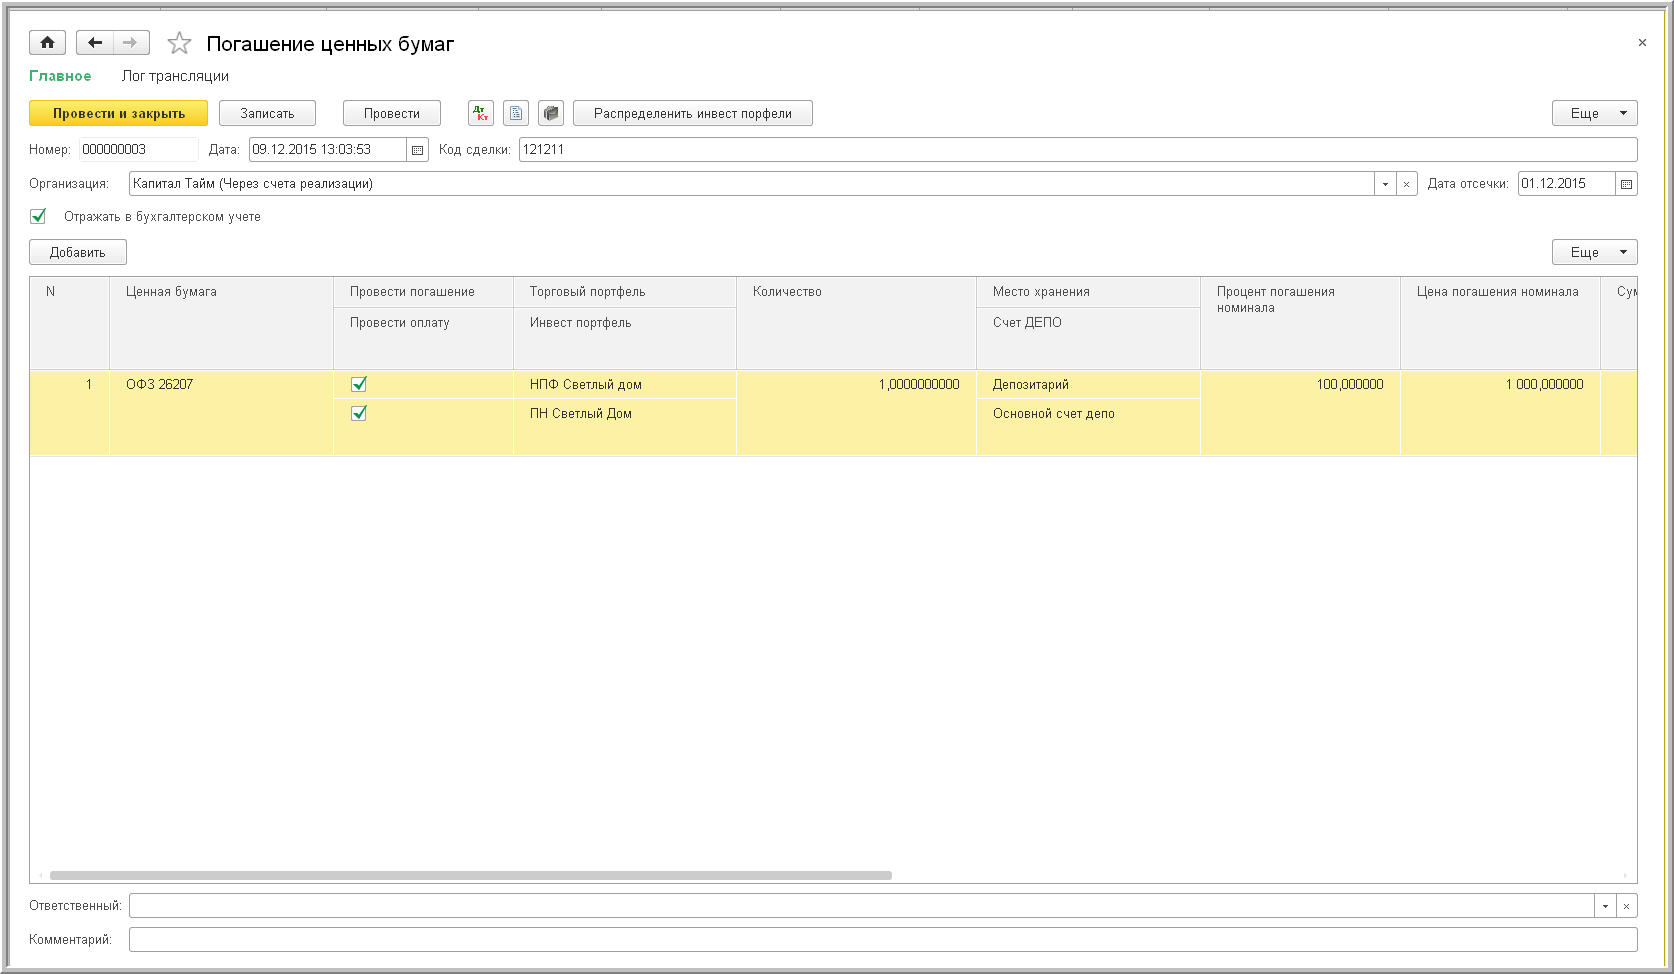
Task: Click the document report icon in toolbar
Action: 516,114
